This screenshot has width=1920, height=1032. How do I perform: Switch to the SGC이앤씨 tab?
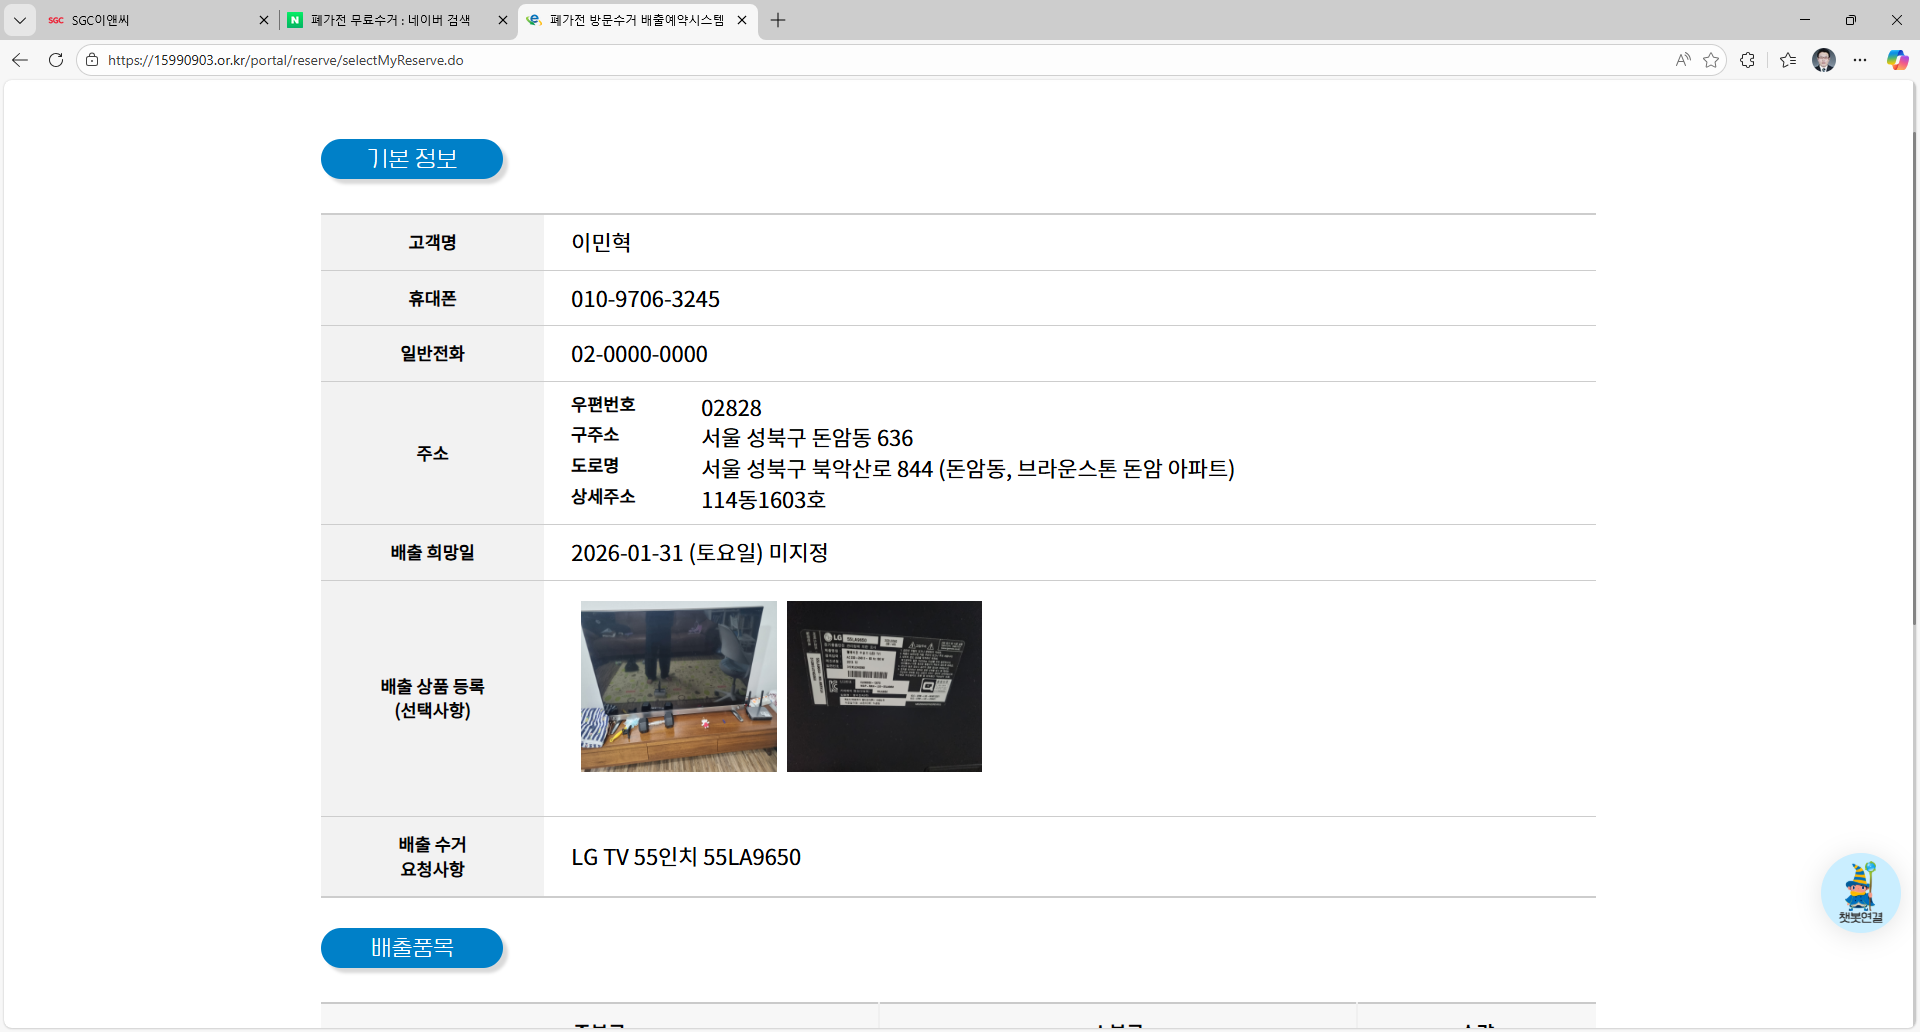click(150, 20)
